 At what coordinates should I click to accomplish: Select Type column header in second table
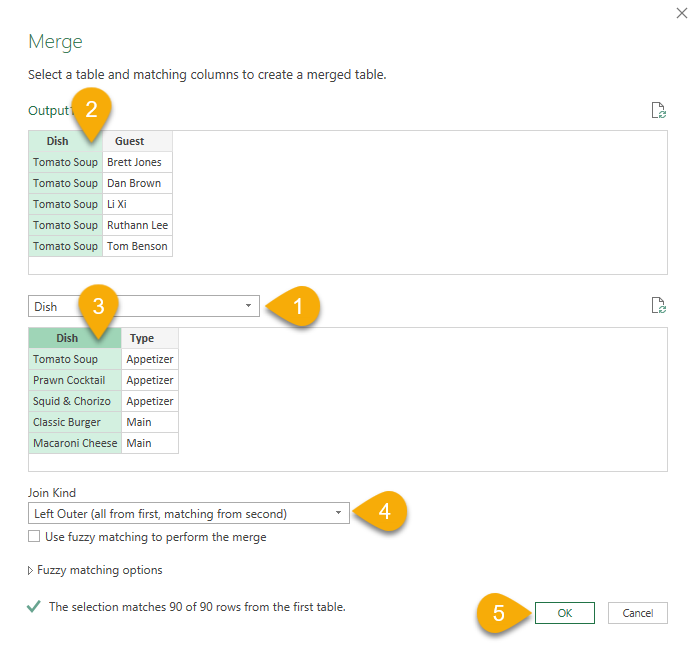pos(142,338)
